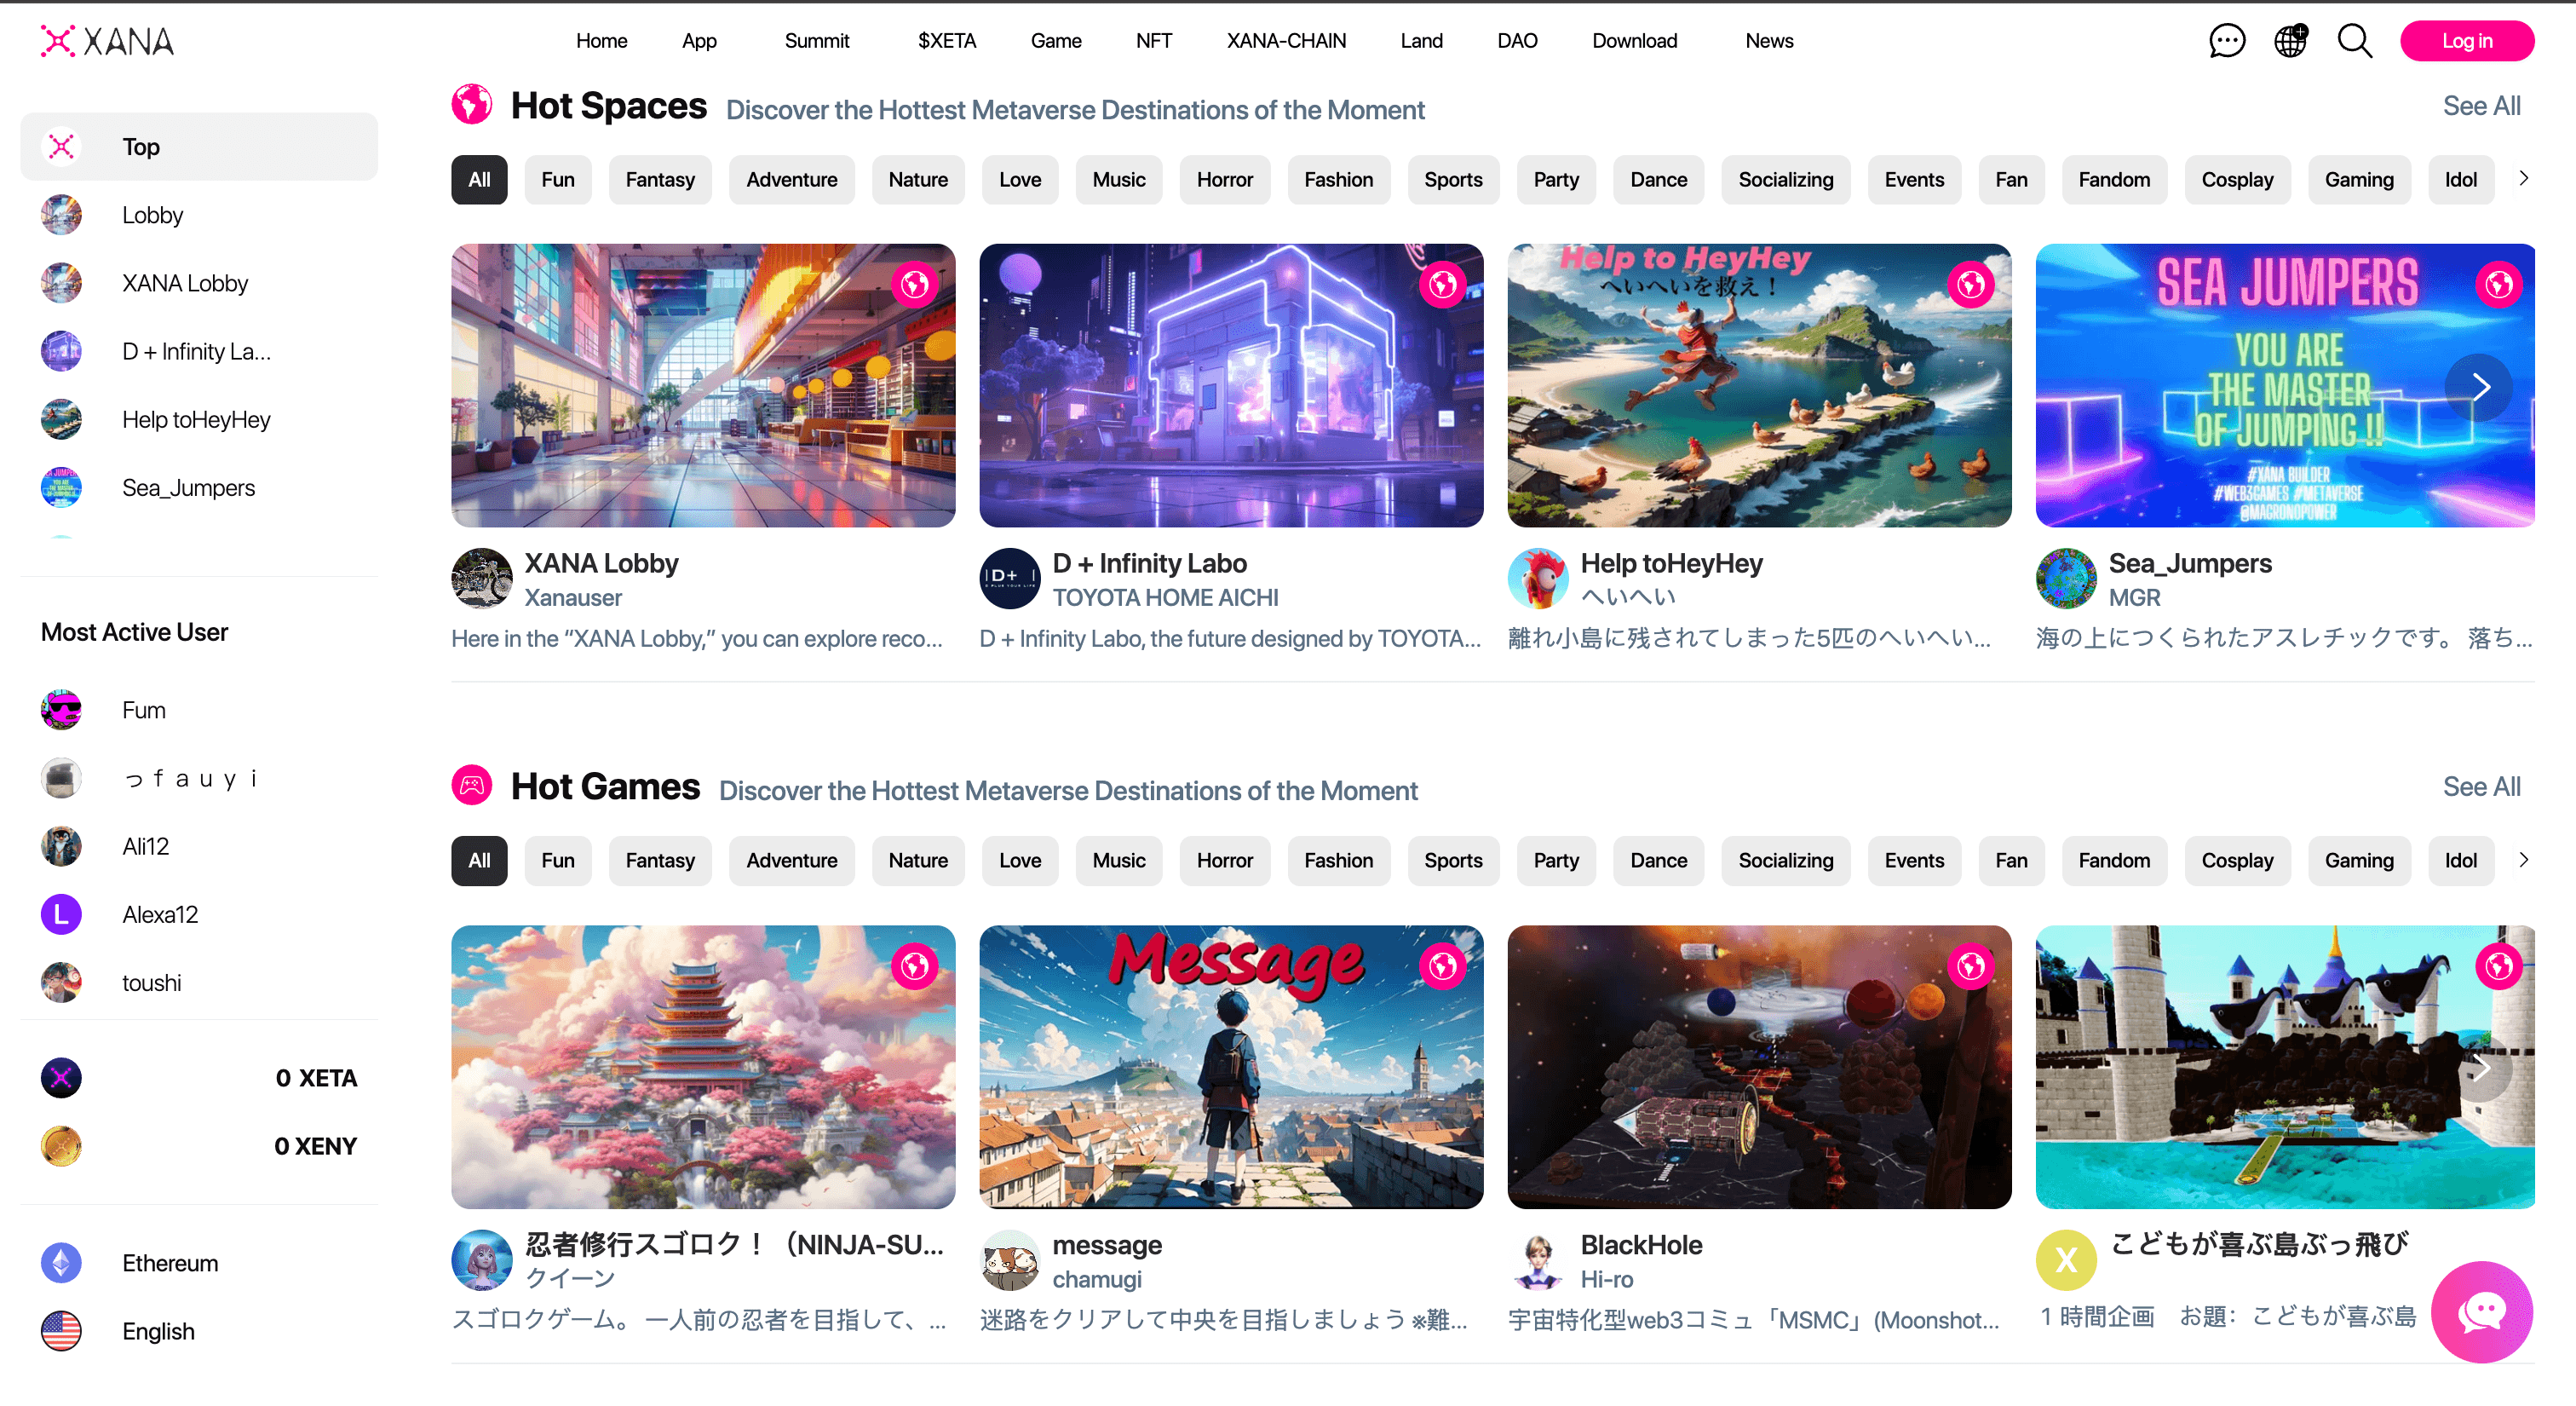Select the All filter under Hot Games

point(479,860)
